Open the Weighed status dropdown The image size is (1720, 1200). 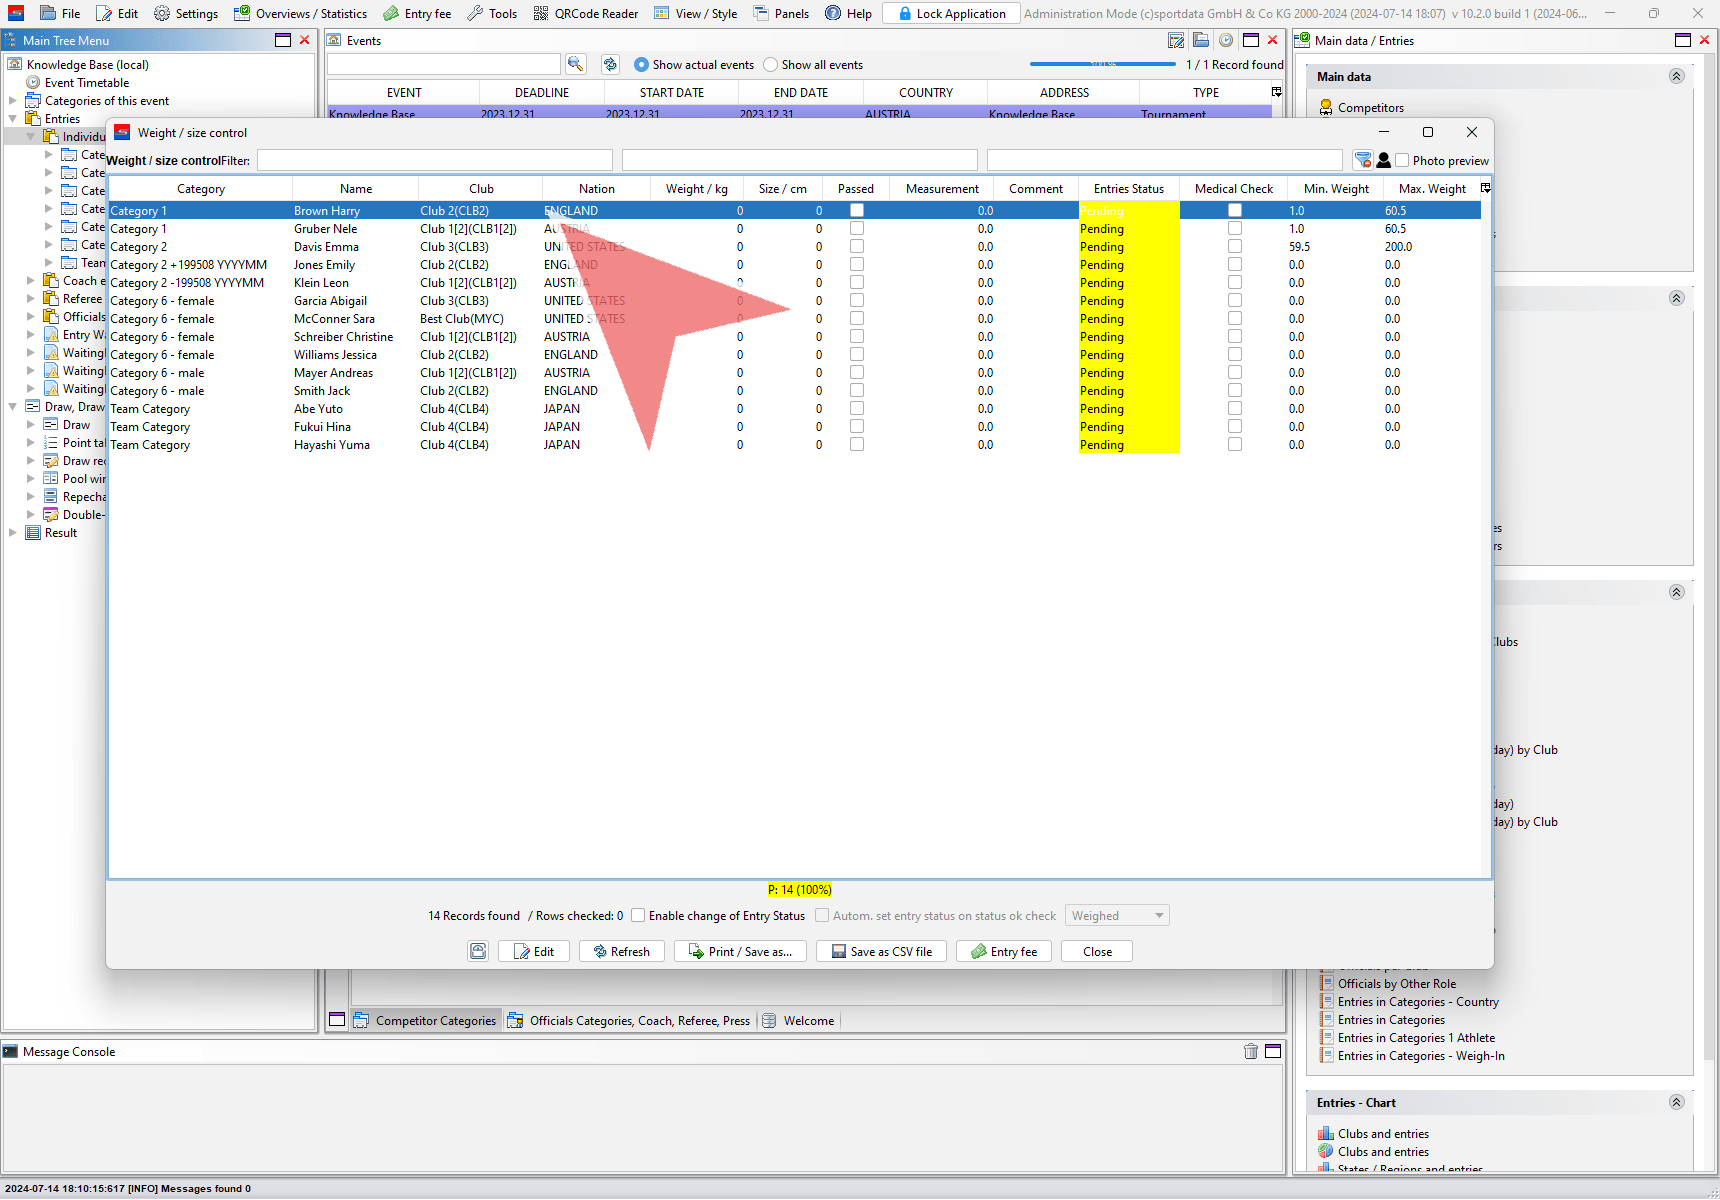(x=1117, y=915)
